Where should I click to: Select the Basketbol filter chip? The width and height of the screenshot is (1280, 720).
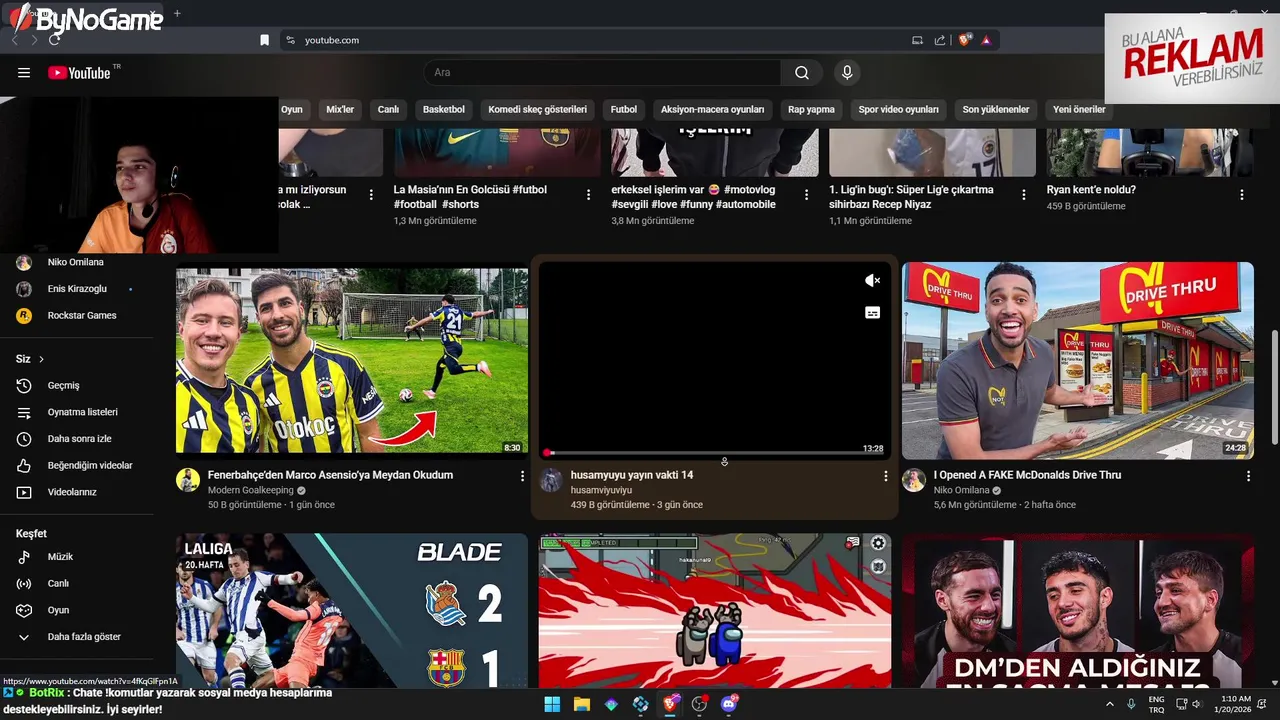tap(444, 110)
